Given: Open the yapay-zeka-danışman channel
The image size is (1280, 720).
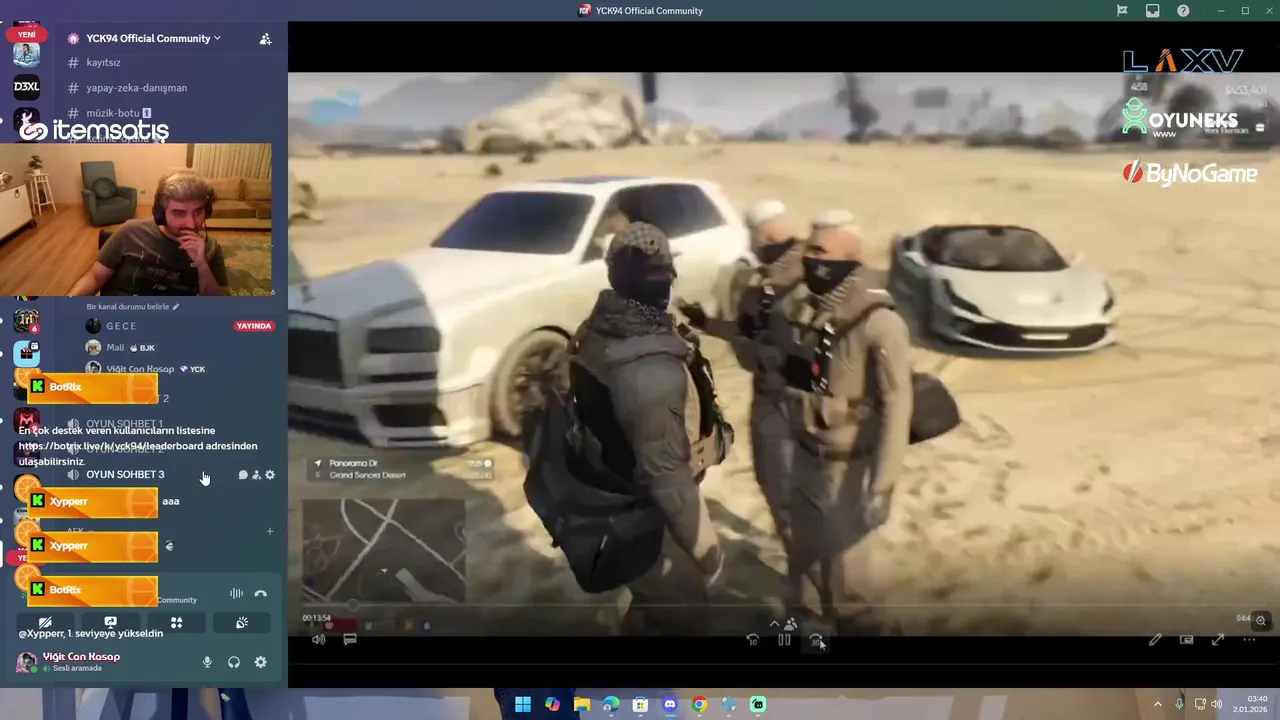Looking at the screenshot, I should click(x=136, y=87).
